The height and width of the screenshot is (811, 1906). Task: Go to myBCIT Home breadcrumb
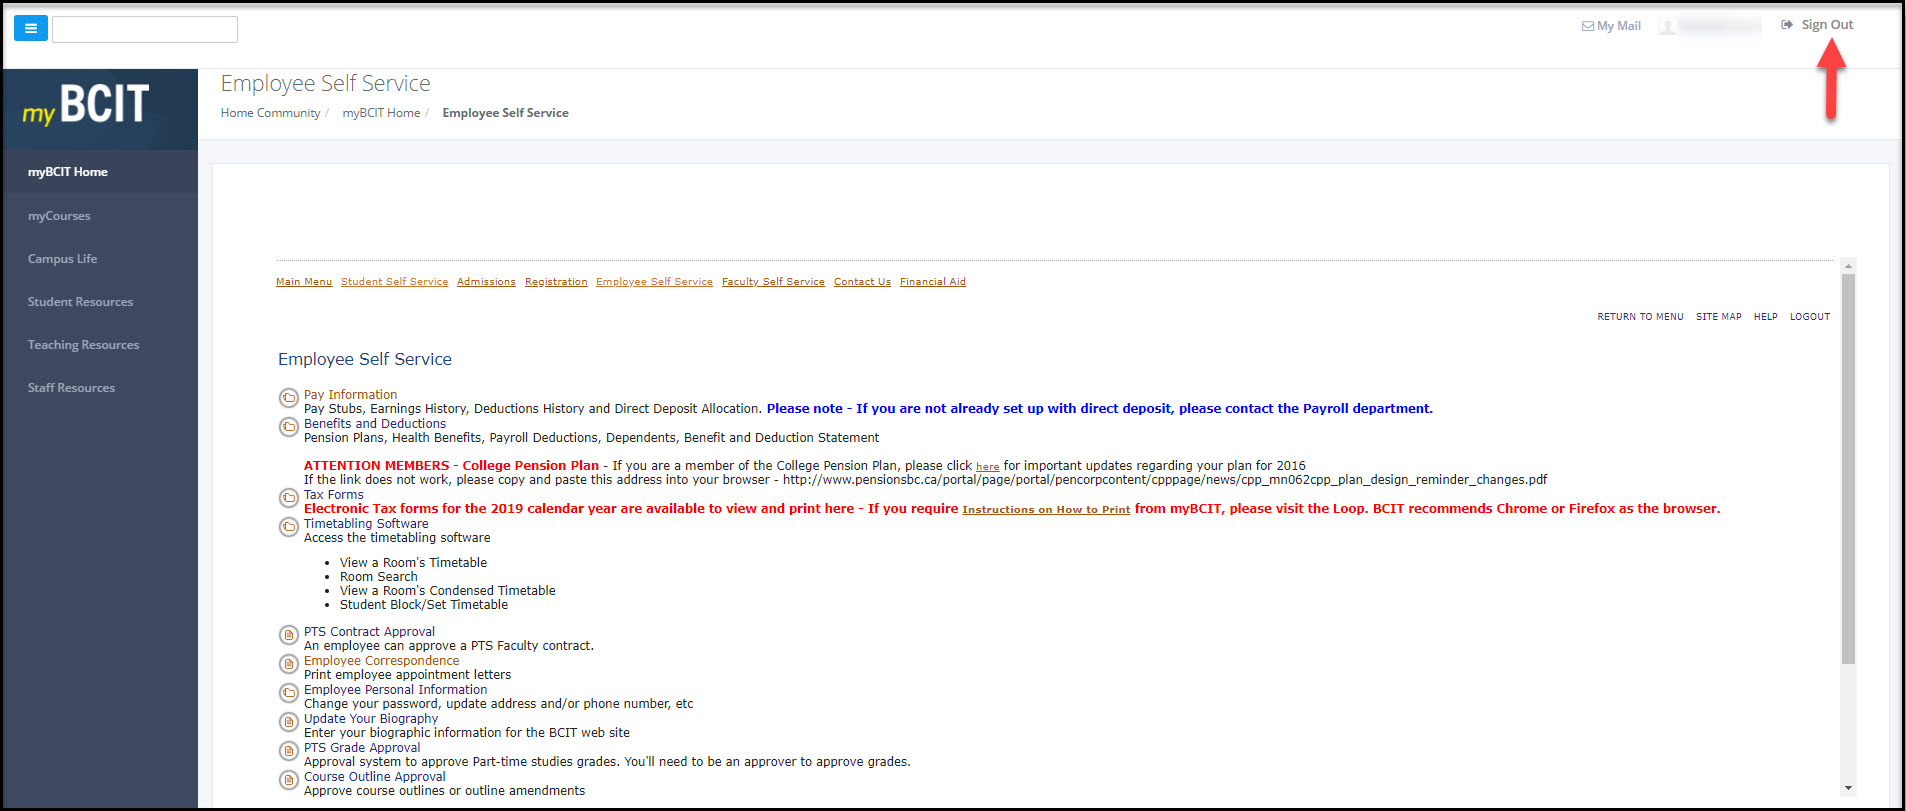(x=381, y=113)
